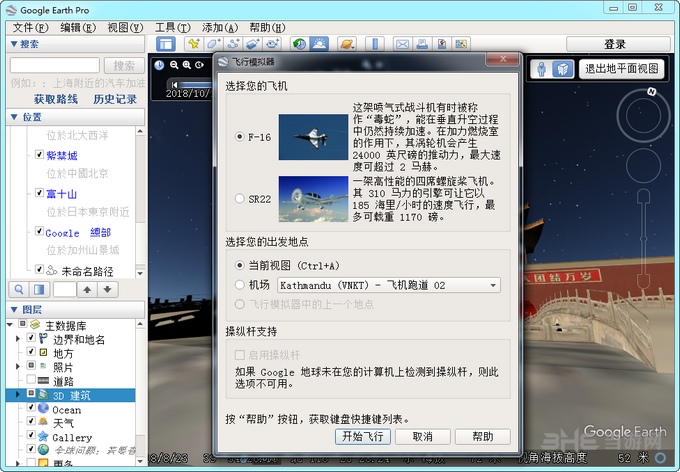Screen dimensions: 680x472
Task: Click the 3D building view icon
Action: tap(562, 69)
